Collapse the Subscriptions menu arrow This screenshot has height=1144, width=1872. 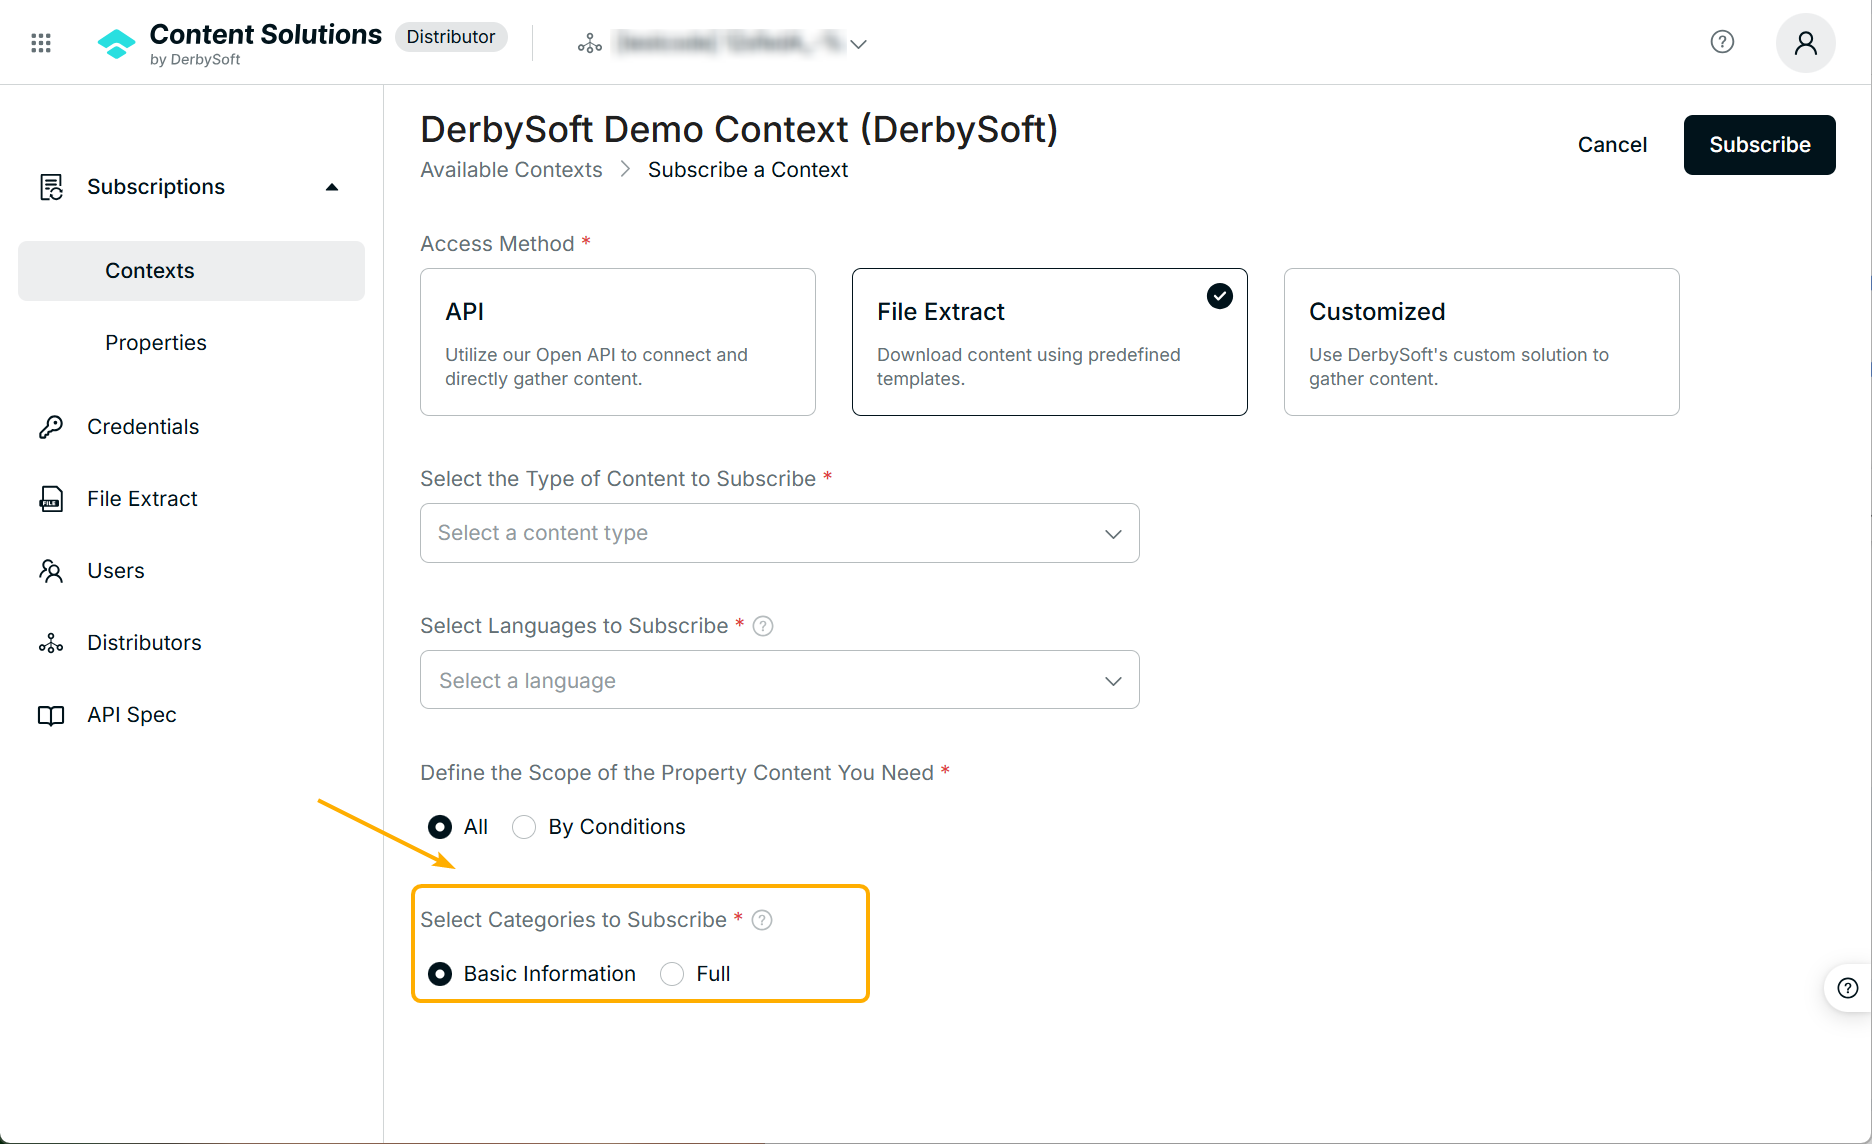click(332, 187)
